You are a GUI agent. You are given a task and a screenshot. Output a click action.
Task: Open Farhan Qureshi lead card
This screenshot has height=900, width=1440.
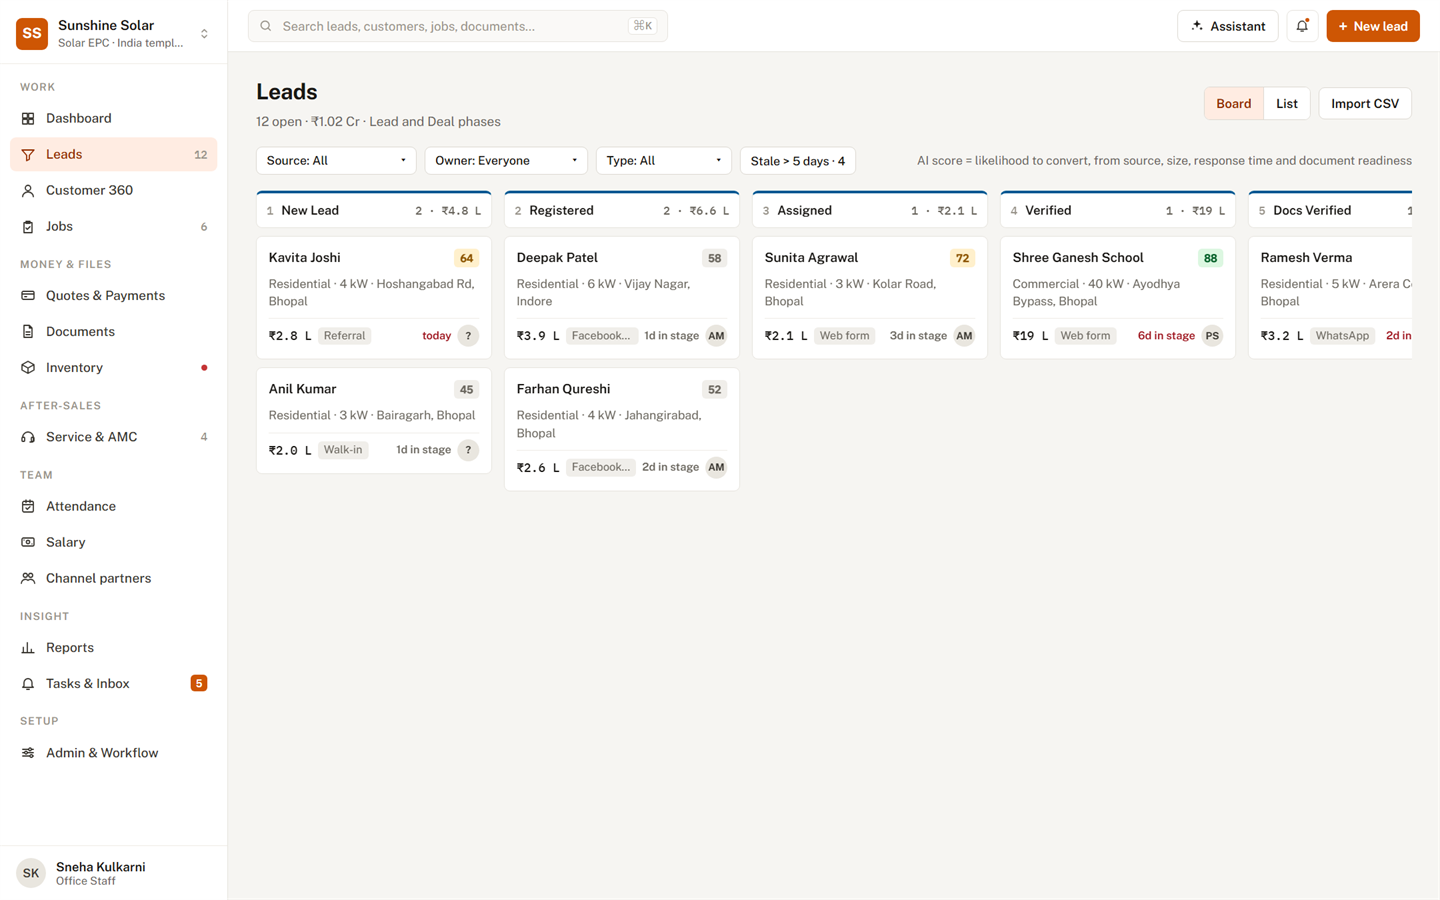[x=622, y=429]
